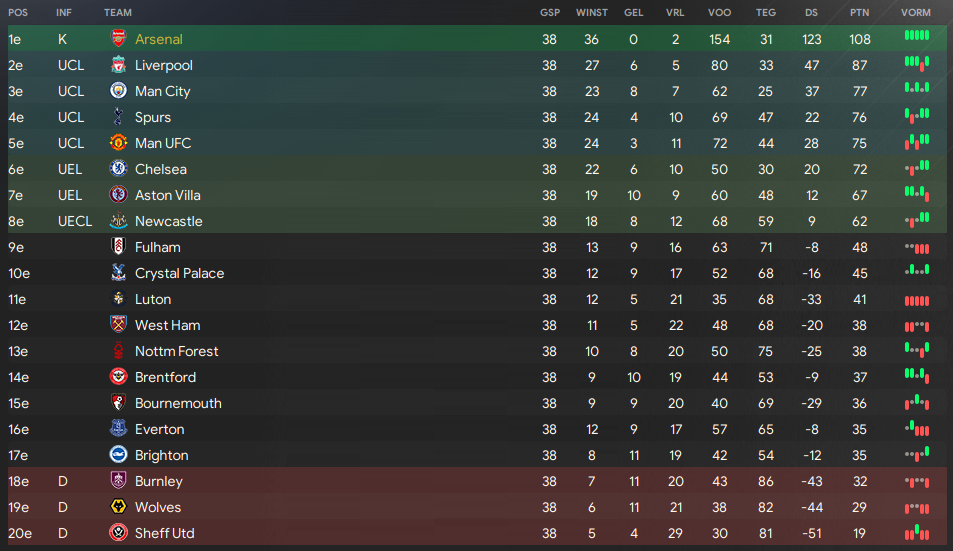Sort table by PTN column header

click(x=859, y=12)
